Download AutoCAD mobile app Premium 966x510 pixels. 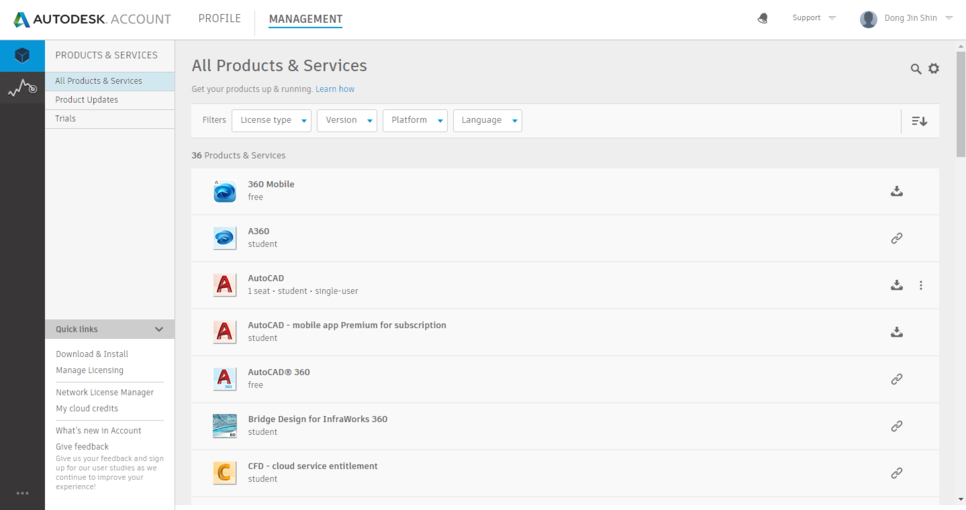[x=897, y=332]
